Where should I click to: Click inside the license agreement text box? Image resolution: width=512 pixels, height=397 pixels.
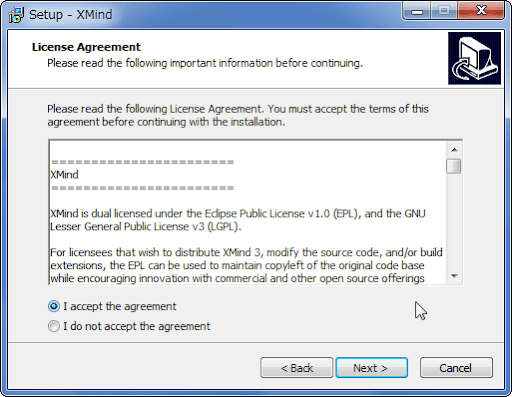[x=248, y=212]
